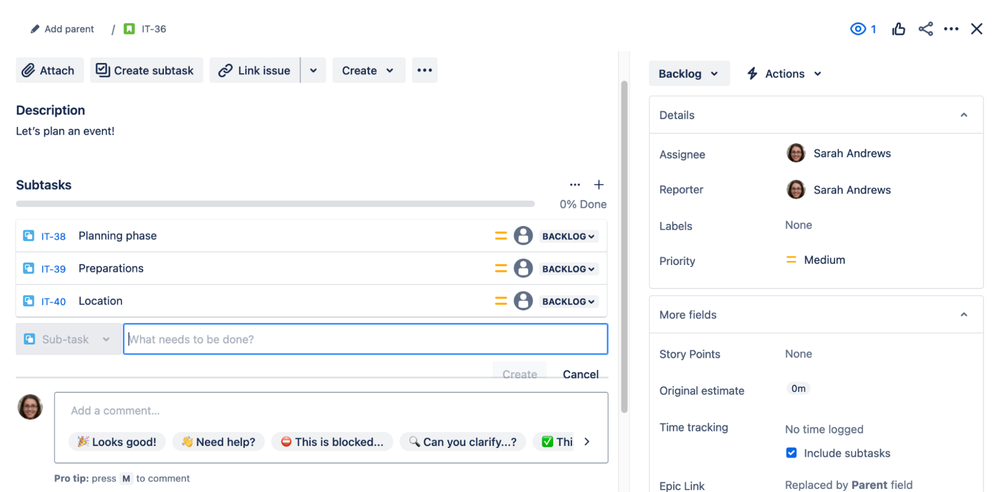Screen dimensions: 999x492
Task: Open the Create dropdown menu
Action: [x=369, y=70]
